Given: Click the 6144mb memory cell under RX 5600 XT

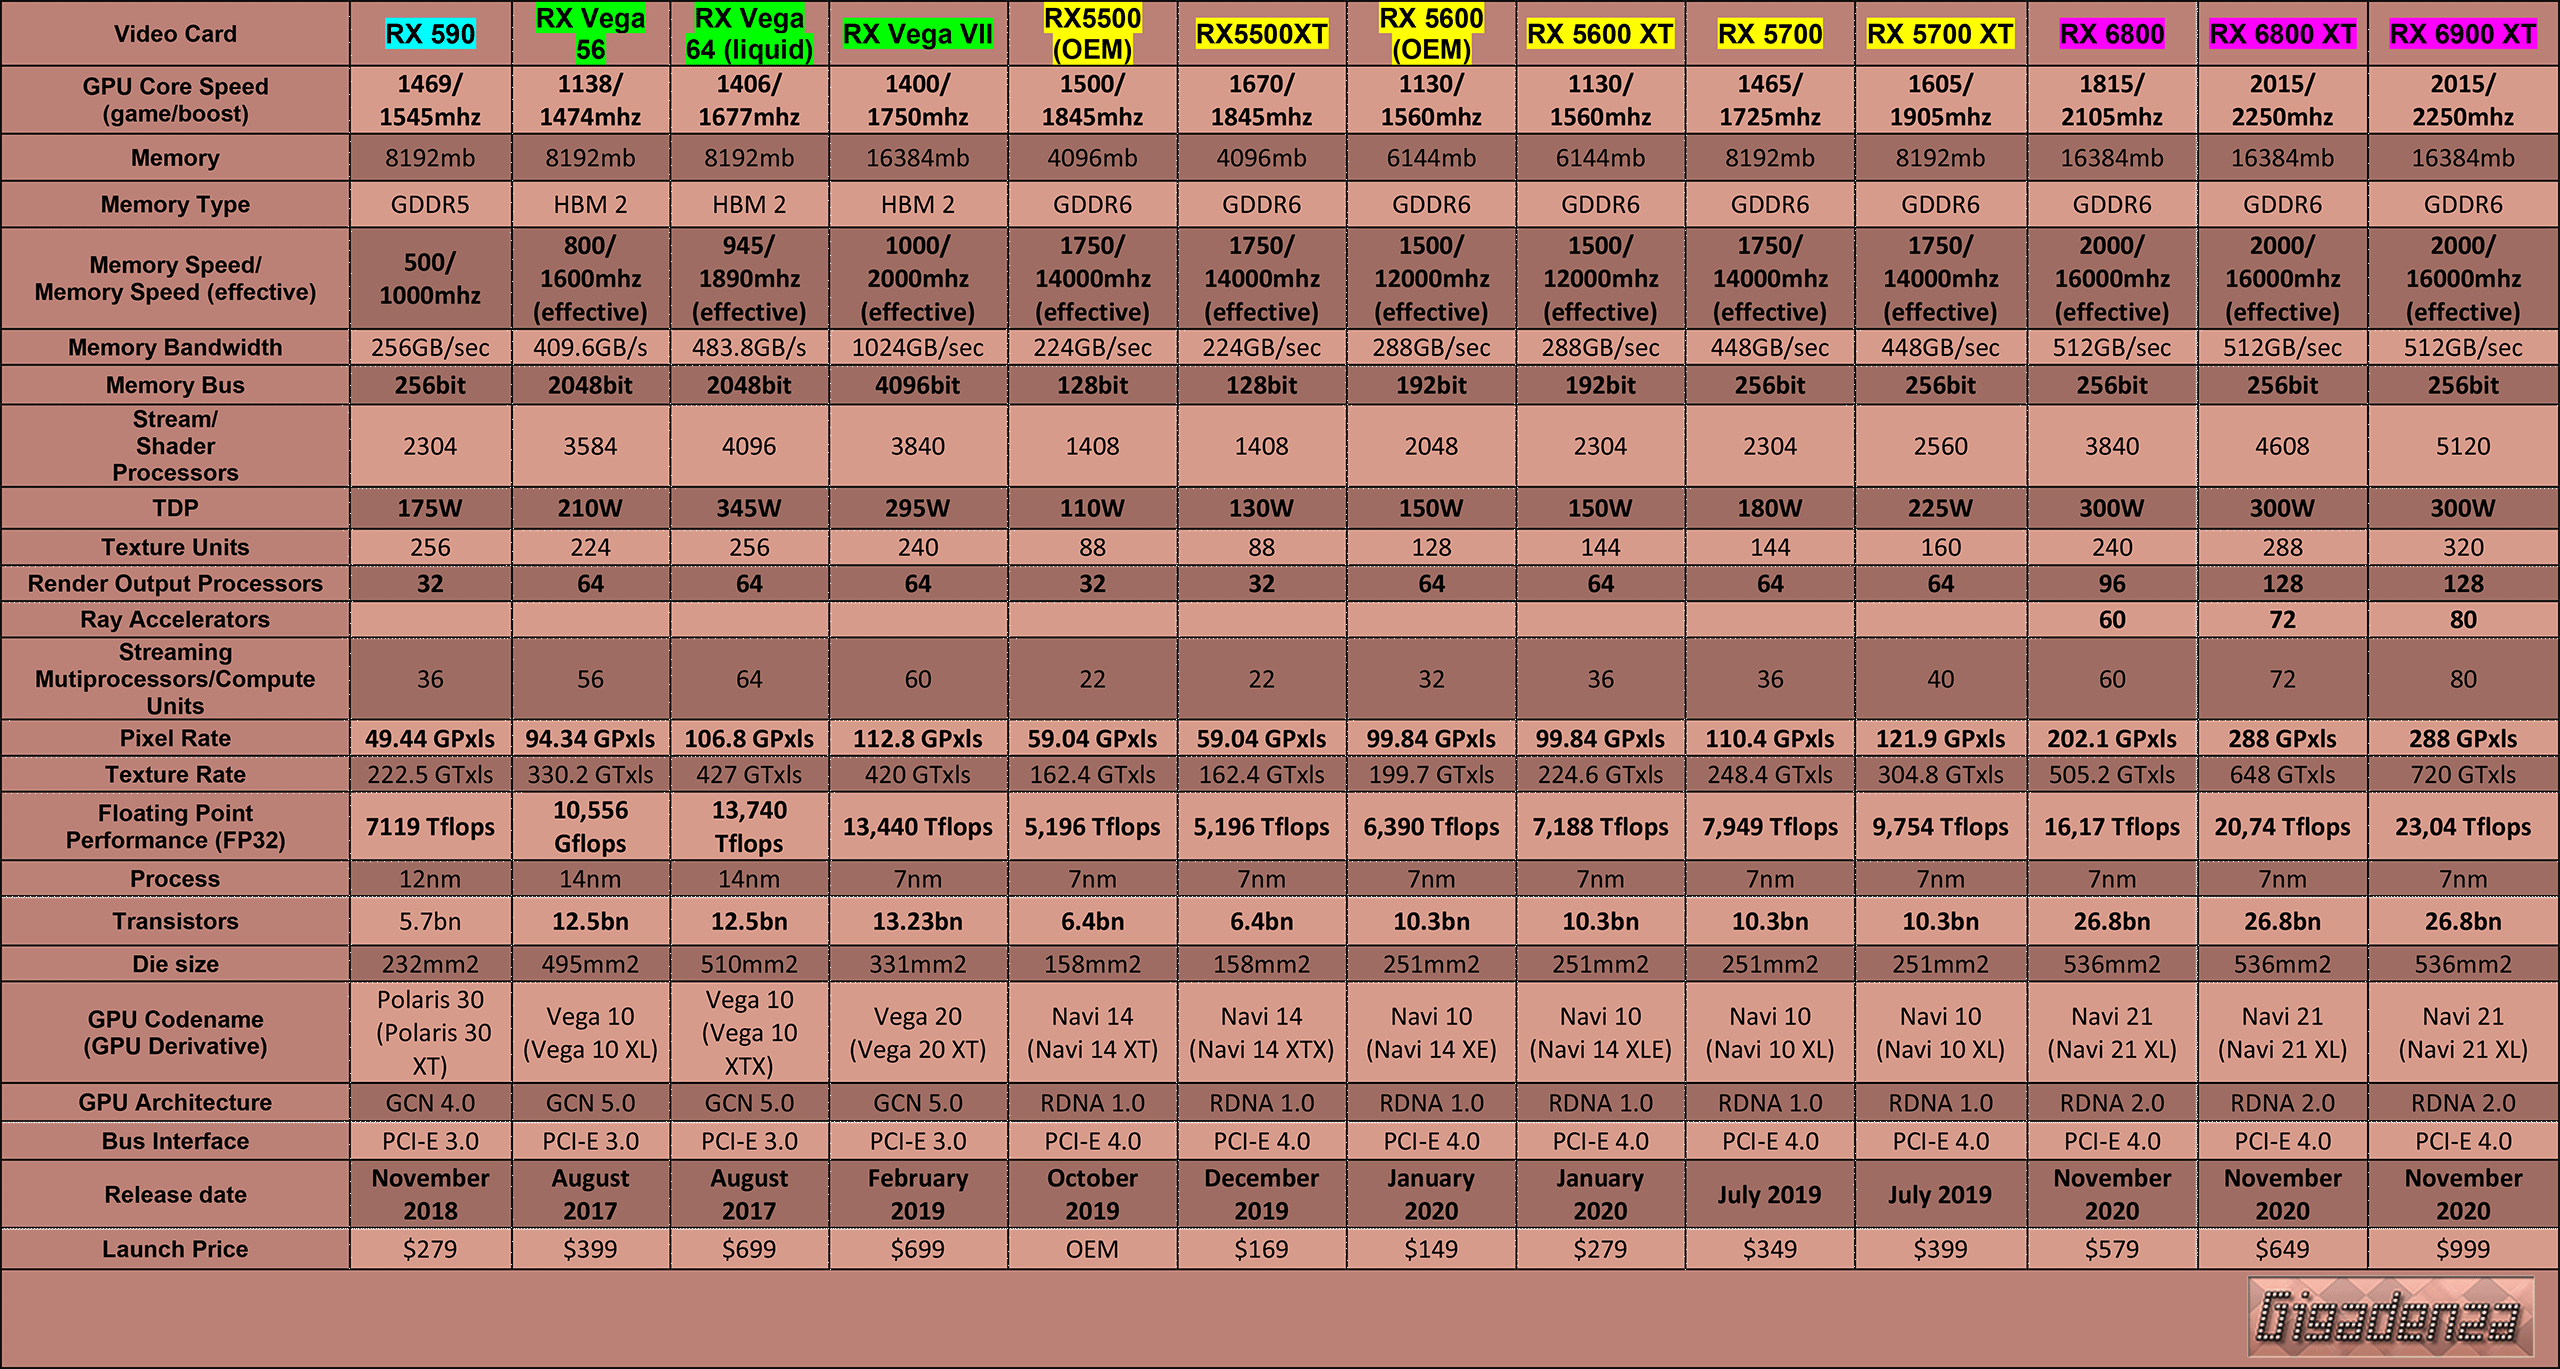Looking at the screenshot, I should click(1600, 158).
